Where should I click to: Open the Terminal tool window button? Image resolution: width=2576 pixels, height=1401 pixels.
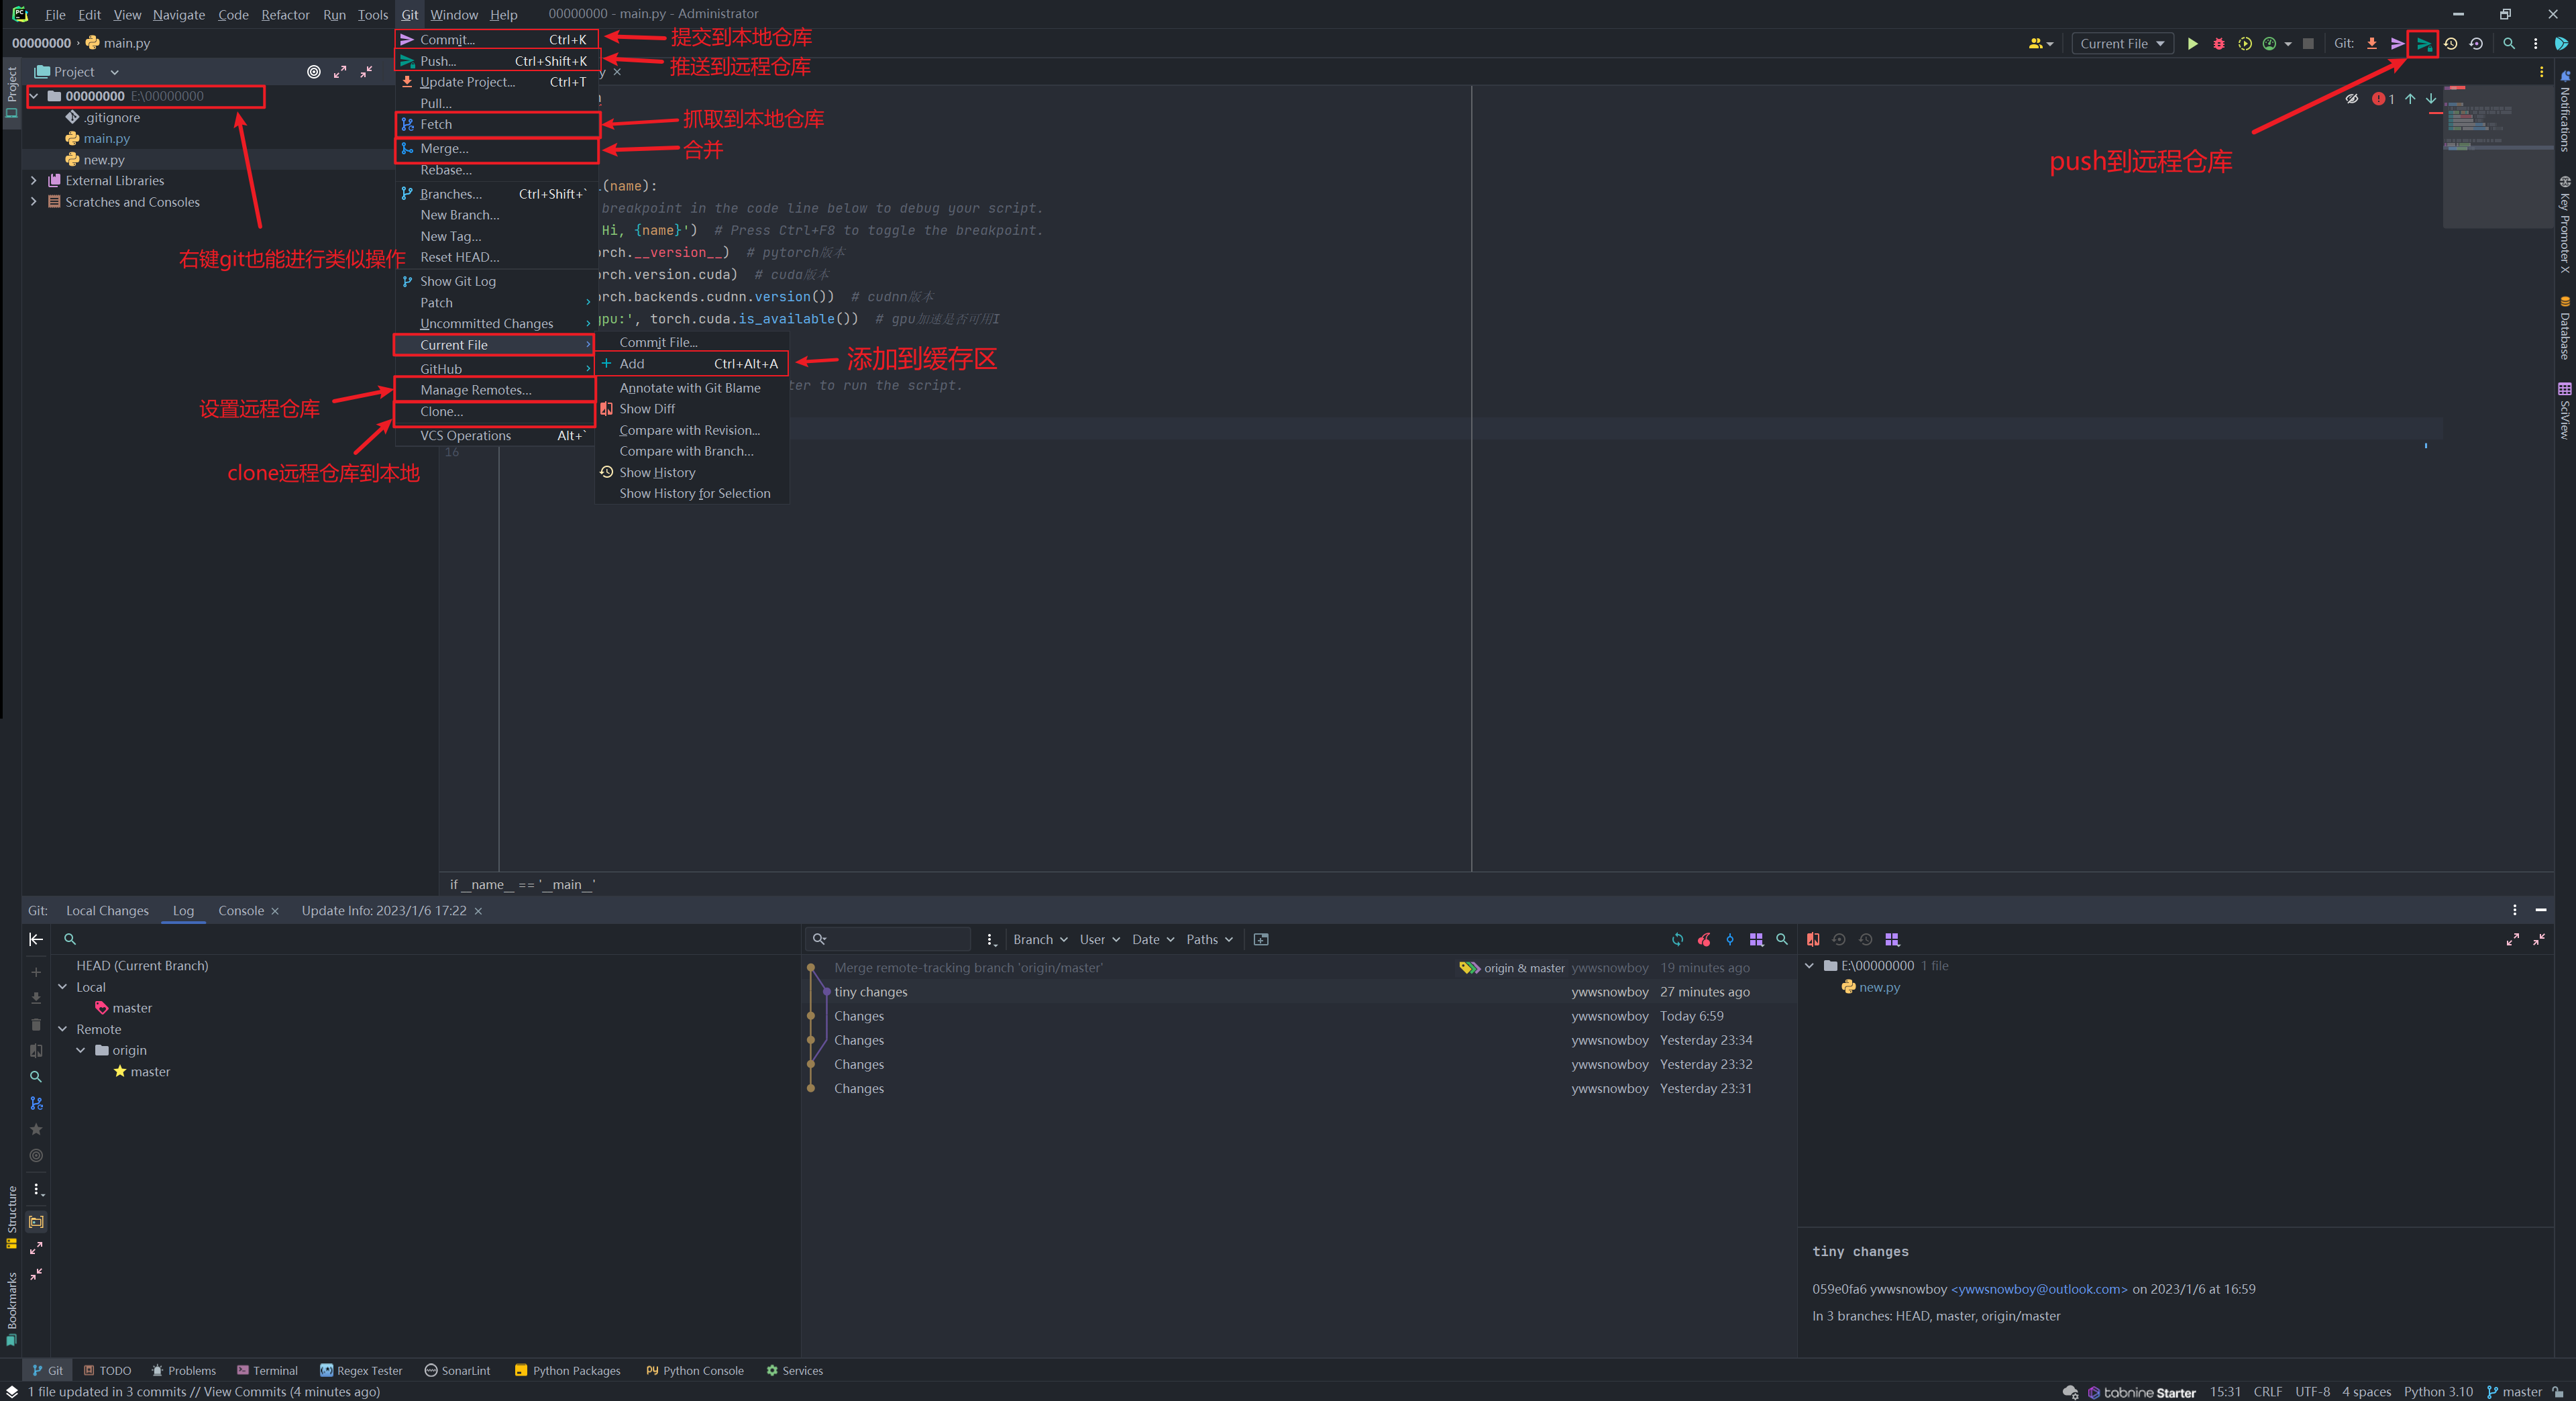point(267,1371)
